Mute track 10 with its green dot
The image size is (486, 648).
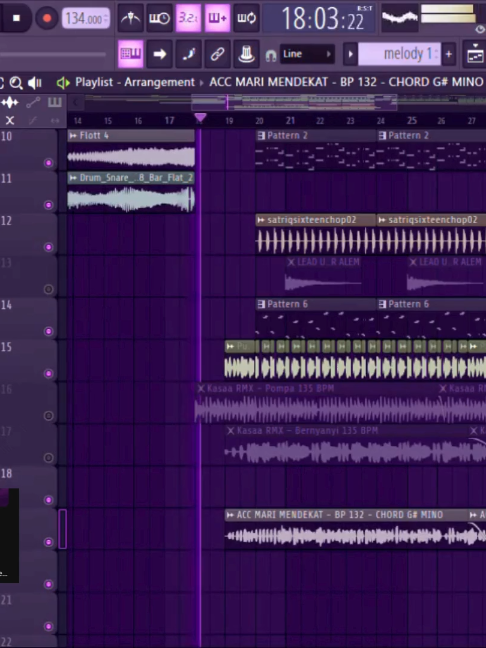48,163
